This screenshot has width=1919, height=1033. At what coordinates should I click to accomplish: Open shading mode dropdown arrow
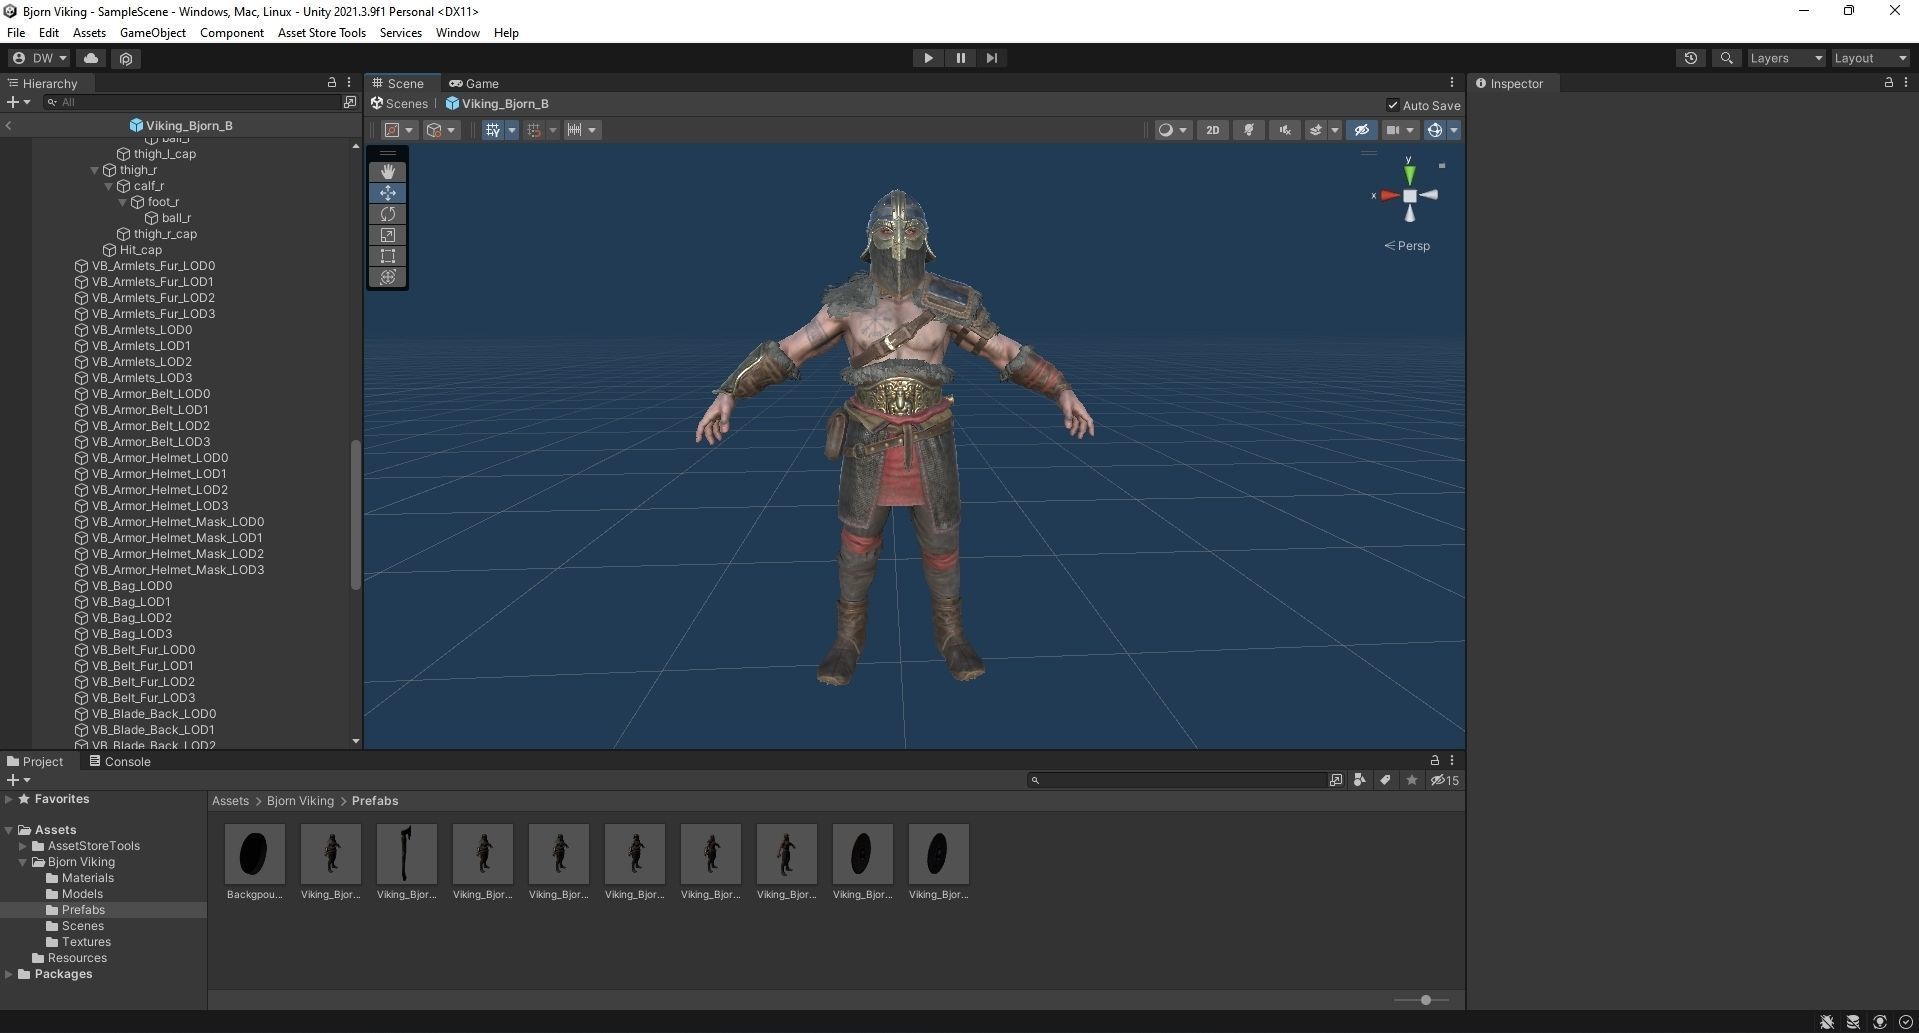(1183, 130)
